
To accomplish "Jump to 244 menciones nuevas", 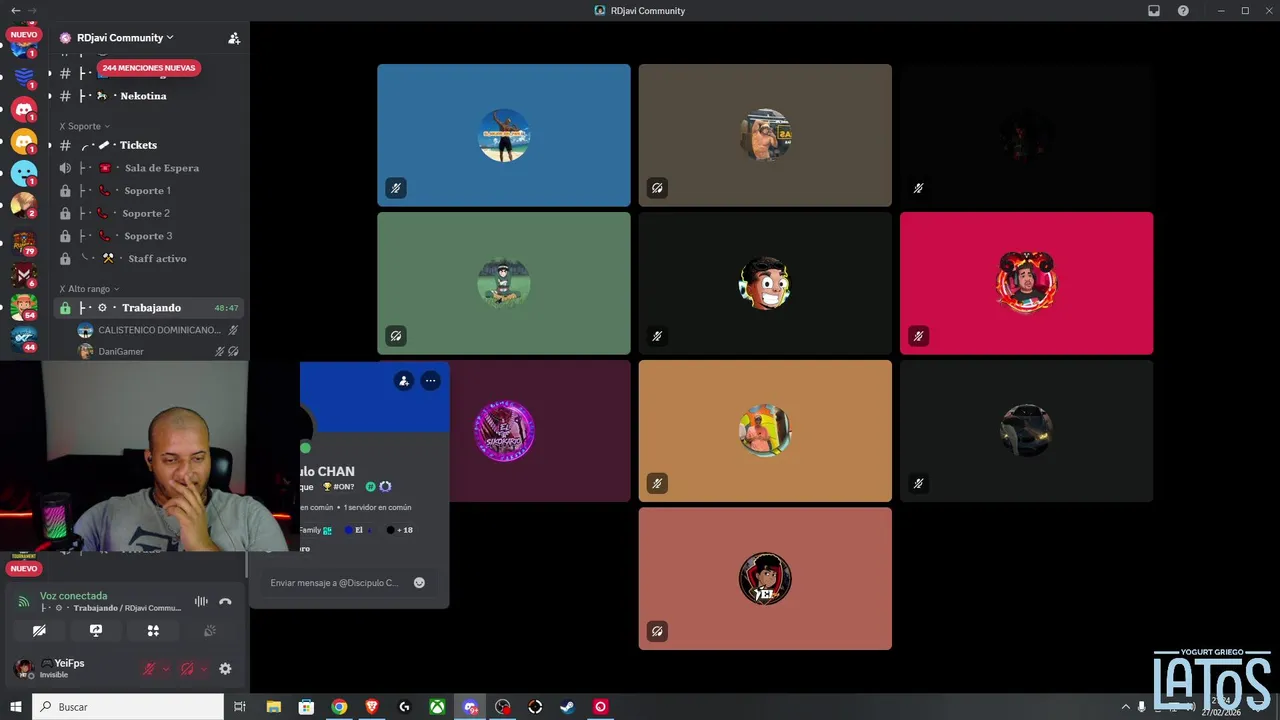I will tap(149, 68).
